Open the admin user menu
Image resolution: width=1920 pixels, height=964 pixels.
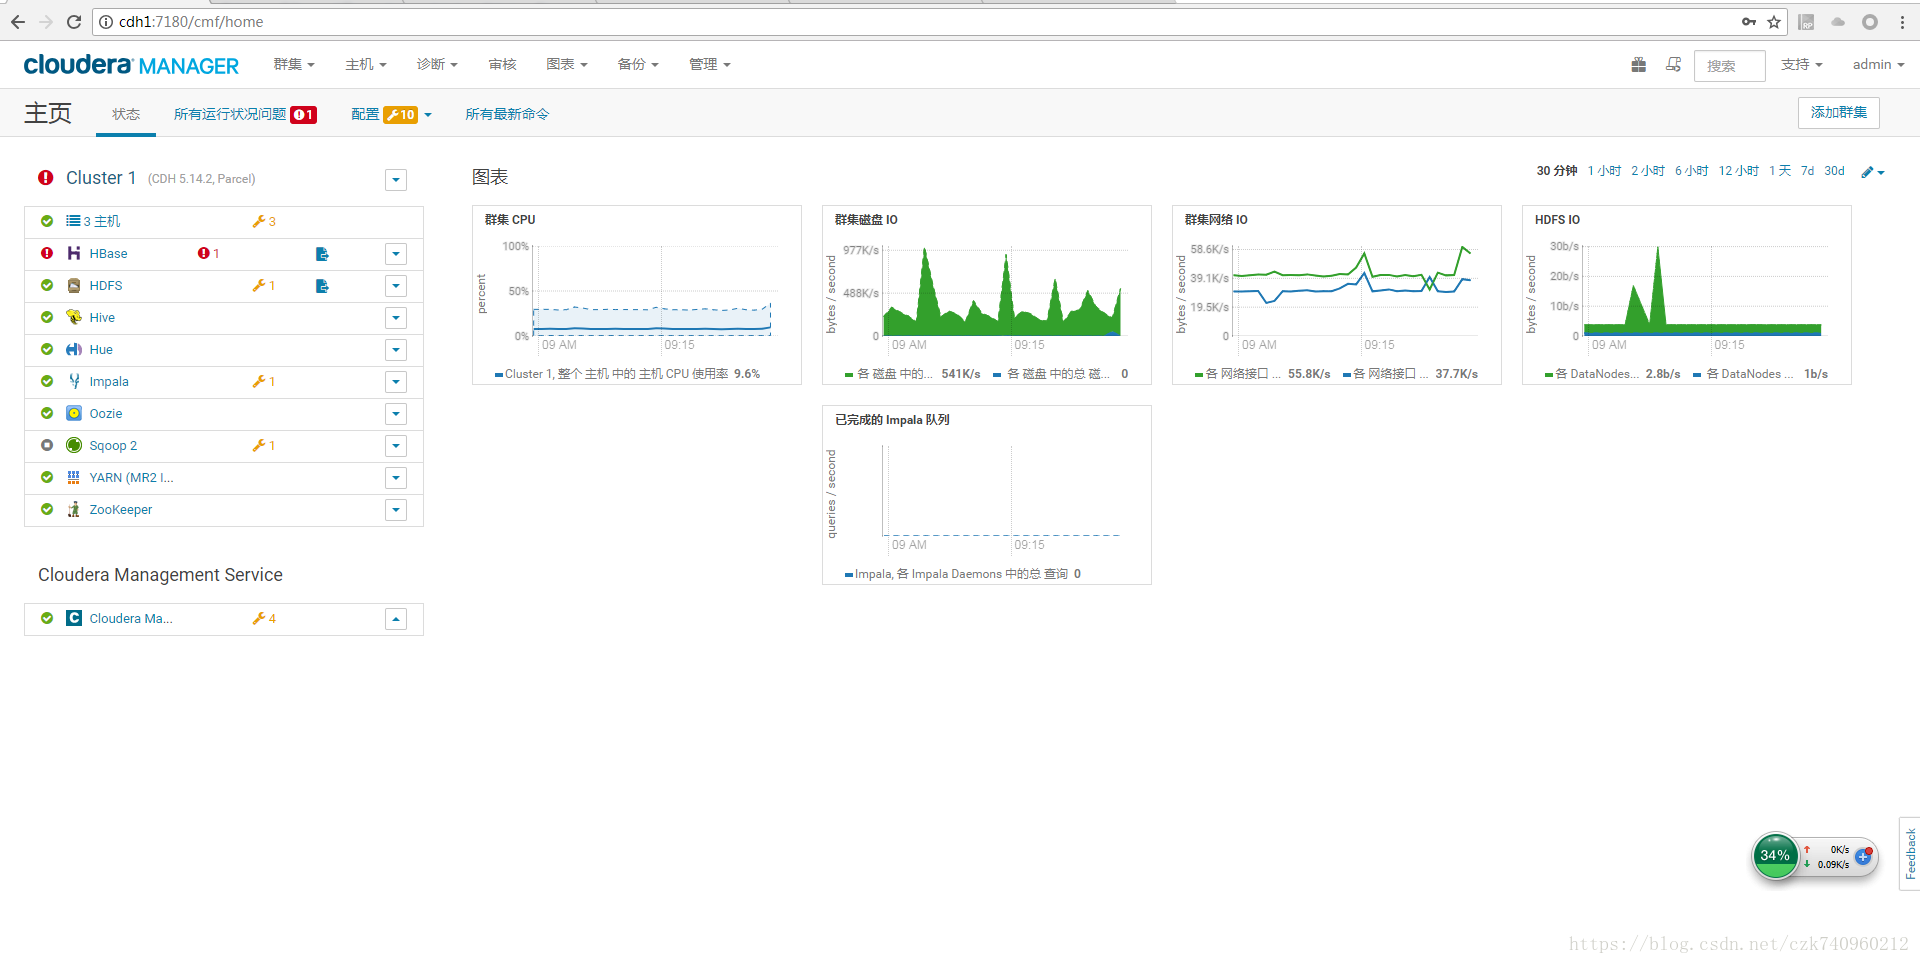[x=1878, y=64]
